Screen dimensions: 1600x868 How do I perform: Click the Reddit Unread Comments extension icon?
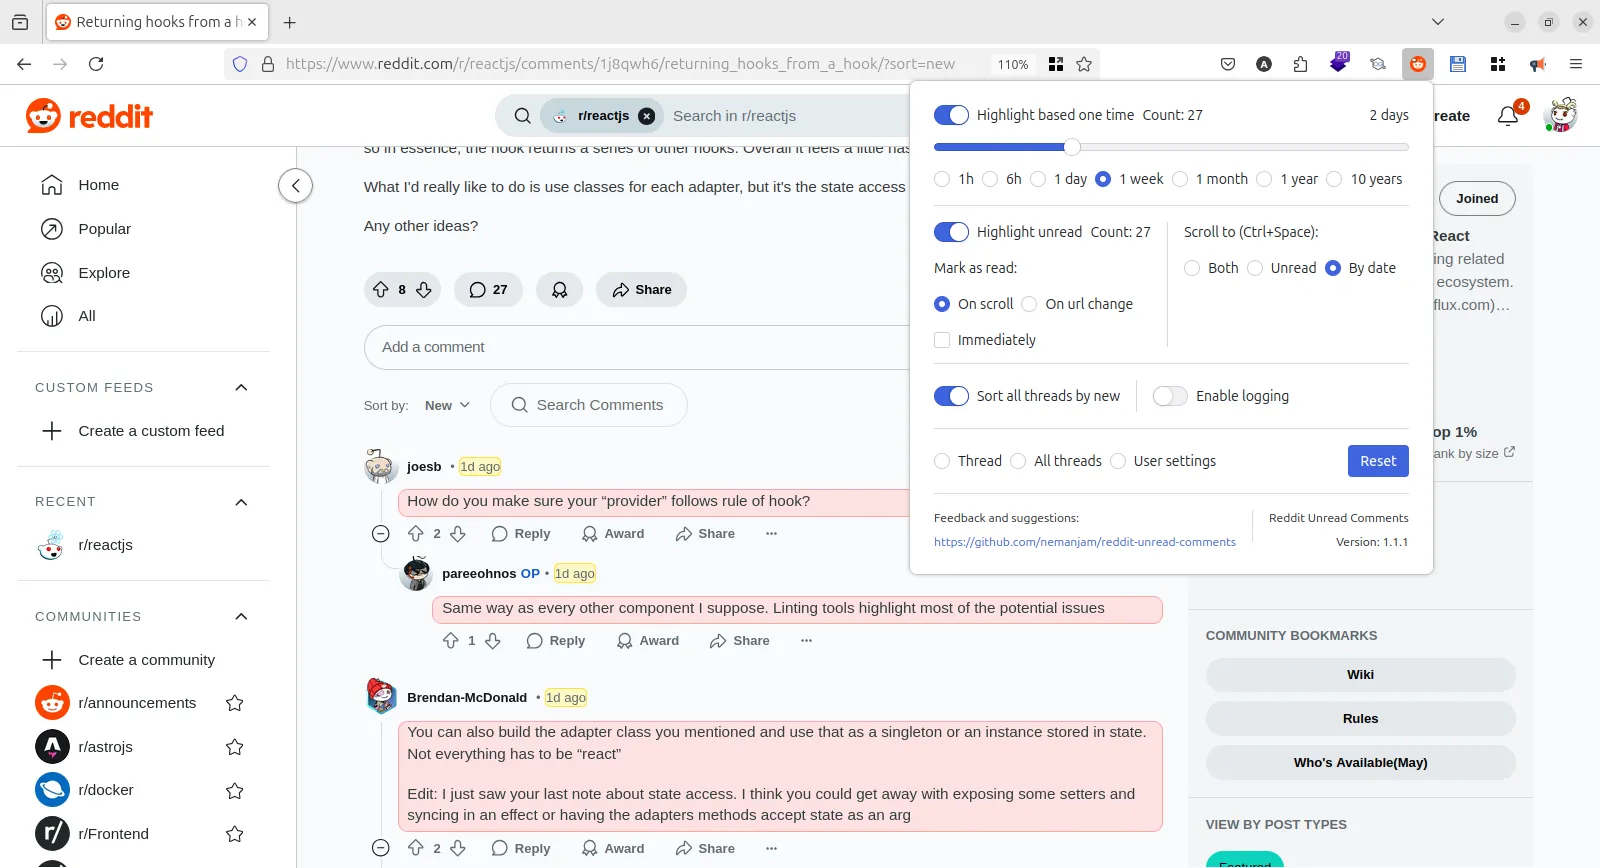point(1417,64)
